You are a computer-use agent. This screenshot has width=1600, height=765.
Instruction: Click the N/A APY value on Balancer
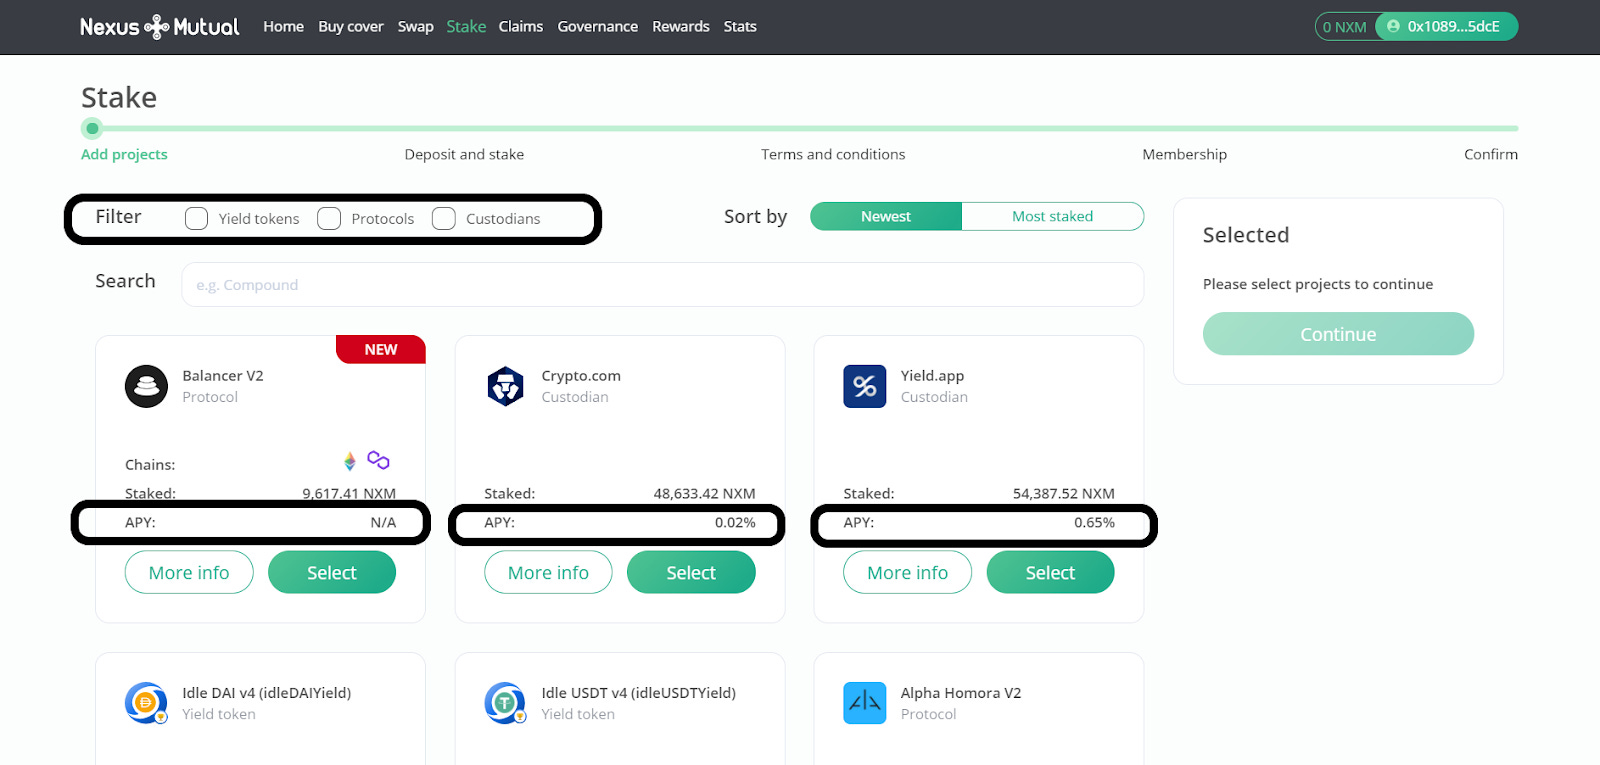(x=383, y=523)
